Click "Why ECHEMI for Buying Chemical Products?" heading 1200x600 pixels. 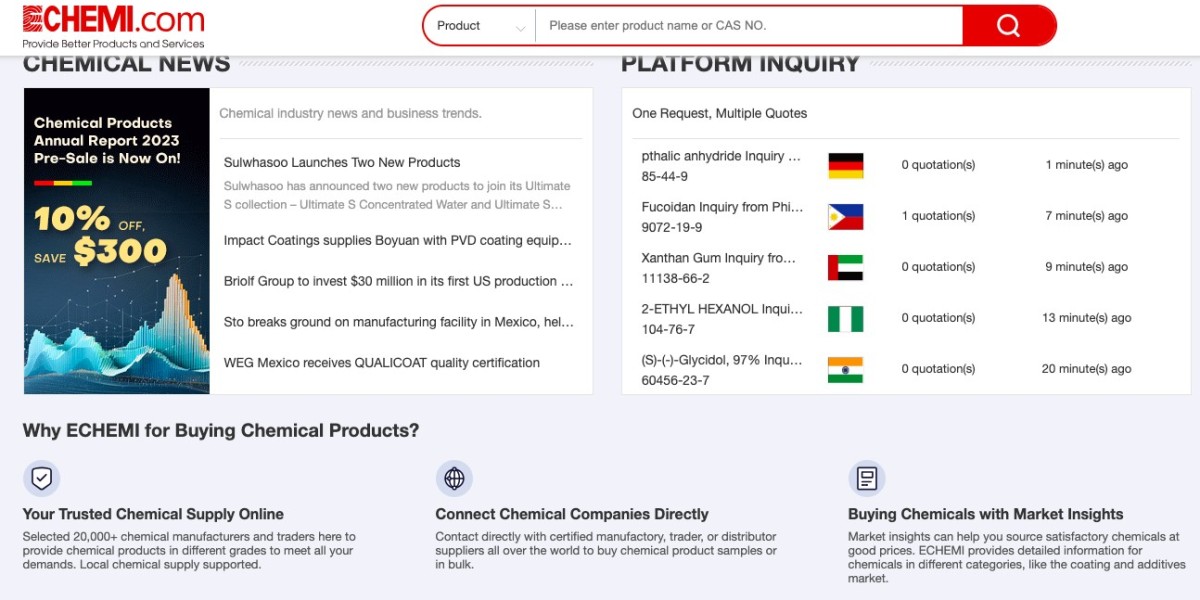[x=221, y=431]
